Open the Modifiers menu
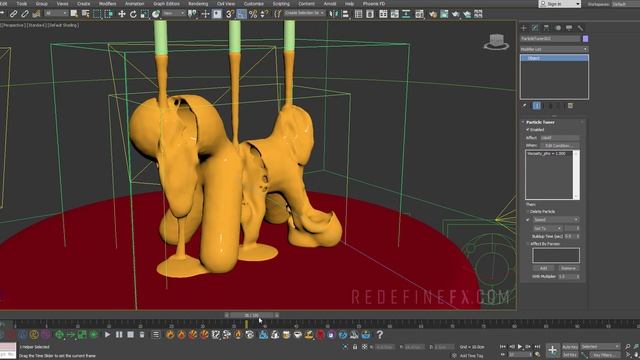 point(107,4)
